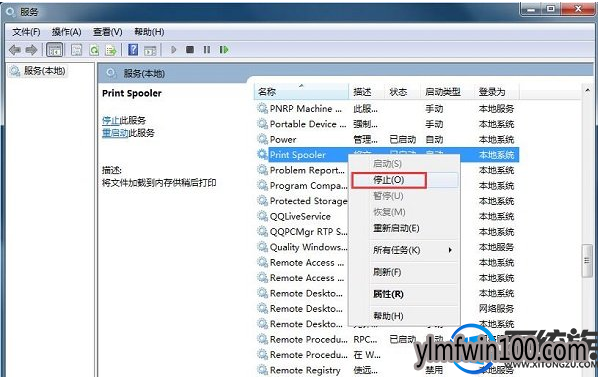Toggle the console tree pane icon

click(x=55, y=50)
